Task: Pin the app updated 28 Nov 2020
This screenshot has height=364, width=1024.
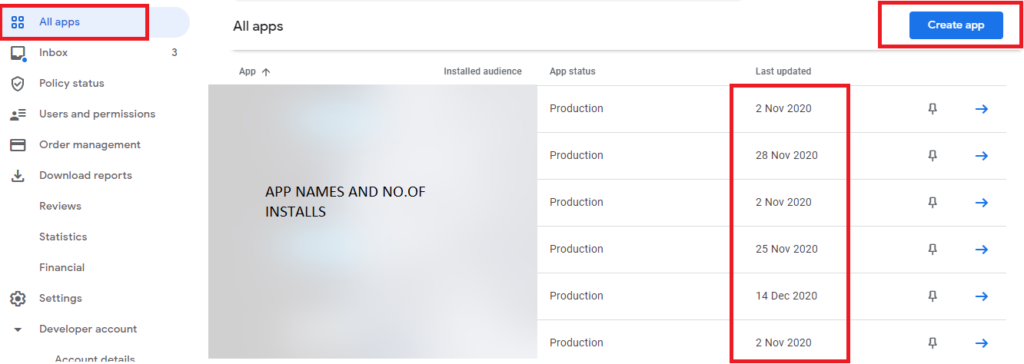Action: click(x=932, y=156)
